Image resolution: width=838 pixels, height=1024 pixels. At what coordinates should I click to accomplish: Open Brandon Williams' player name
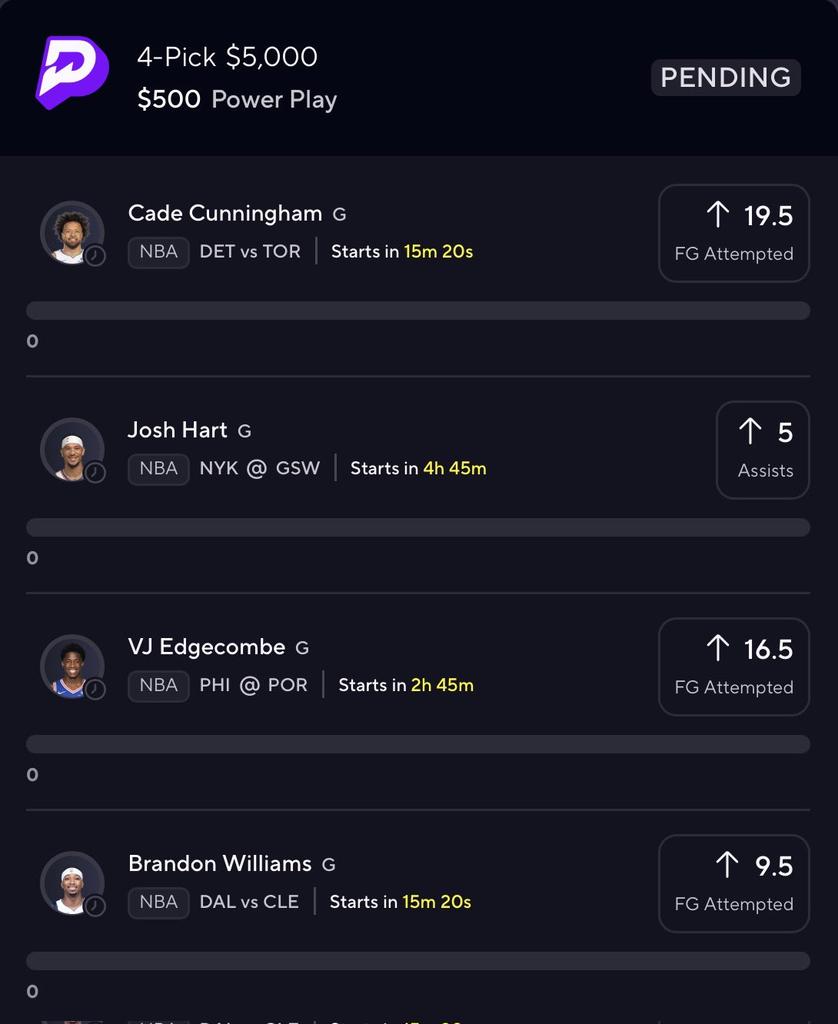point(220,863)
